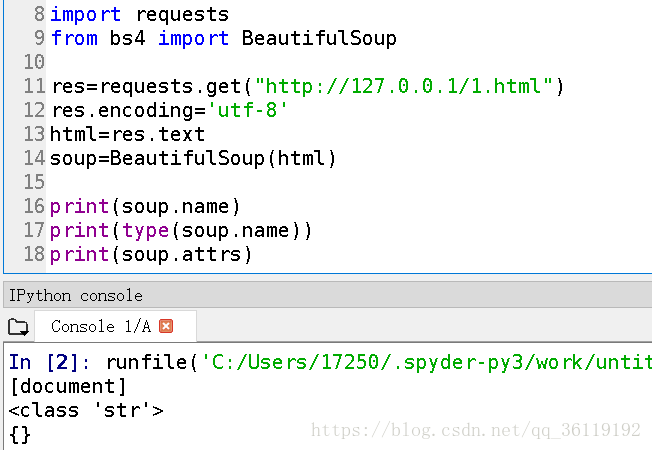The image size is (652, 450).
Task: Click line 16 print(soup.name)
Action: point(145,207)
